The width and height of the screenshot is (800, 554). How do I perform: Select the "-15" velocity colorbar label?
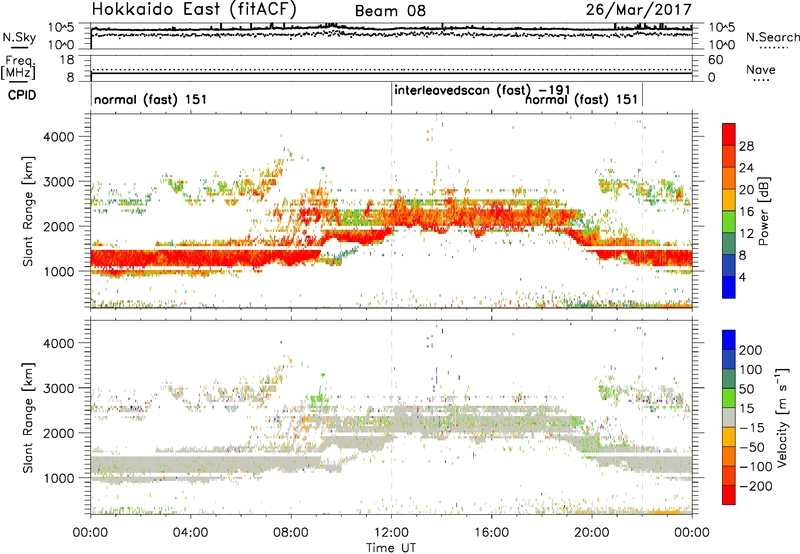click(x=752, y=428)
